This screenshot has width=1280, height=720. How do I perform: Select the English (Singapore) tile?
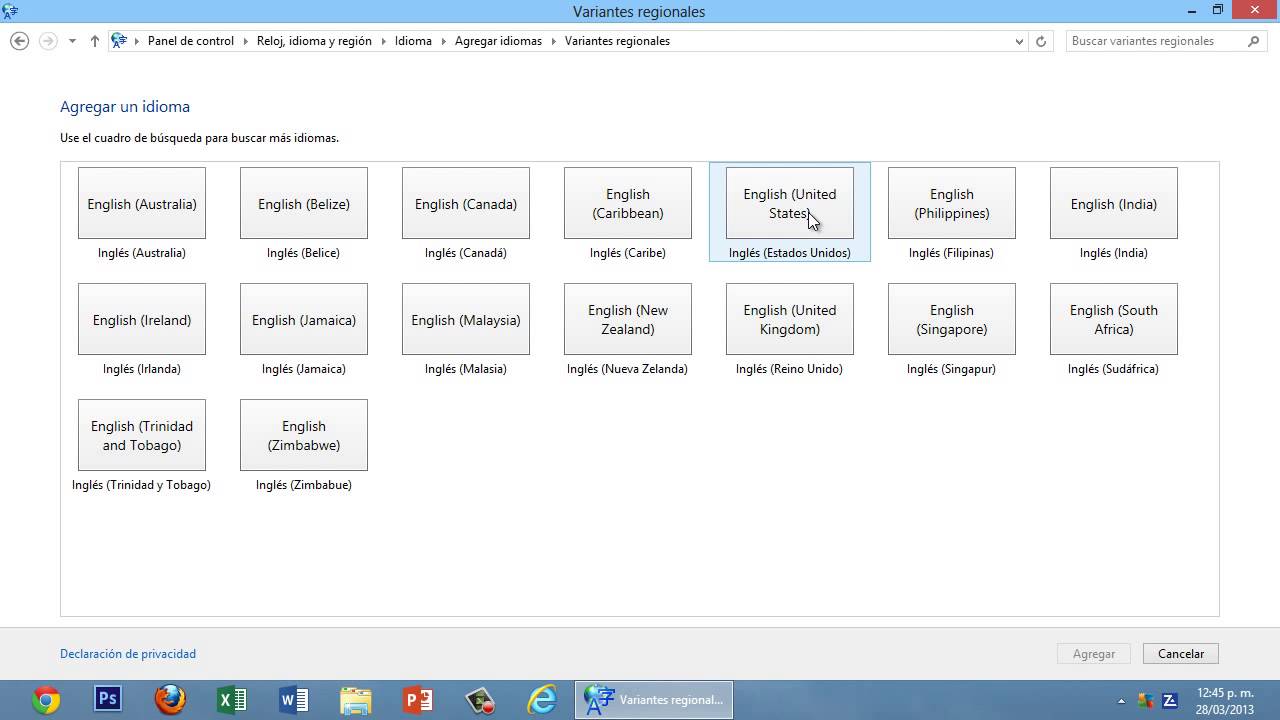pos(952,319)
